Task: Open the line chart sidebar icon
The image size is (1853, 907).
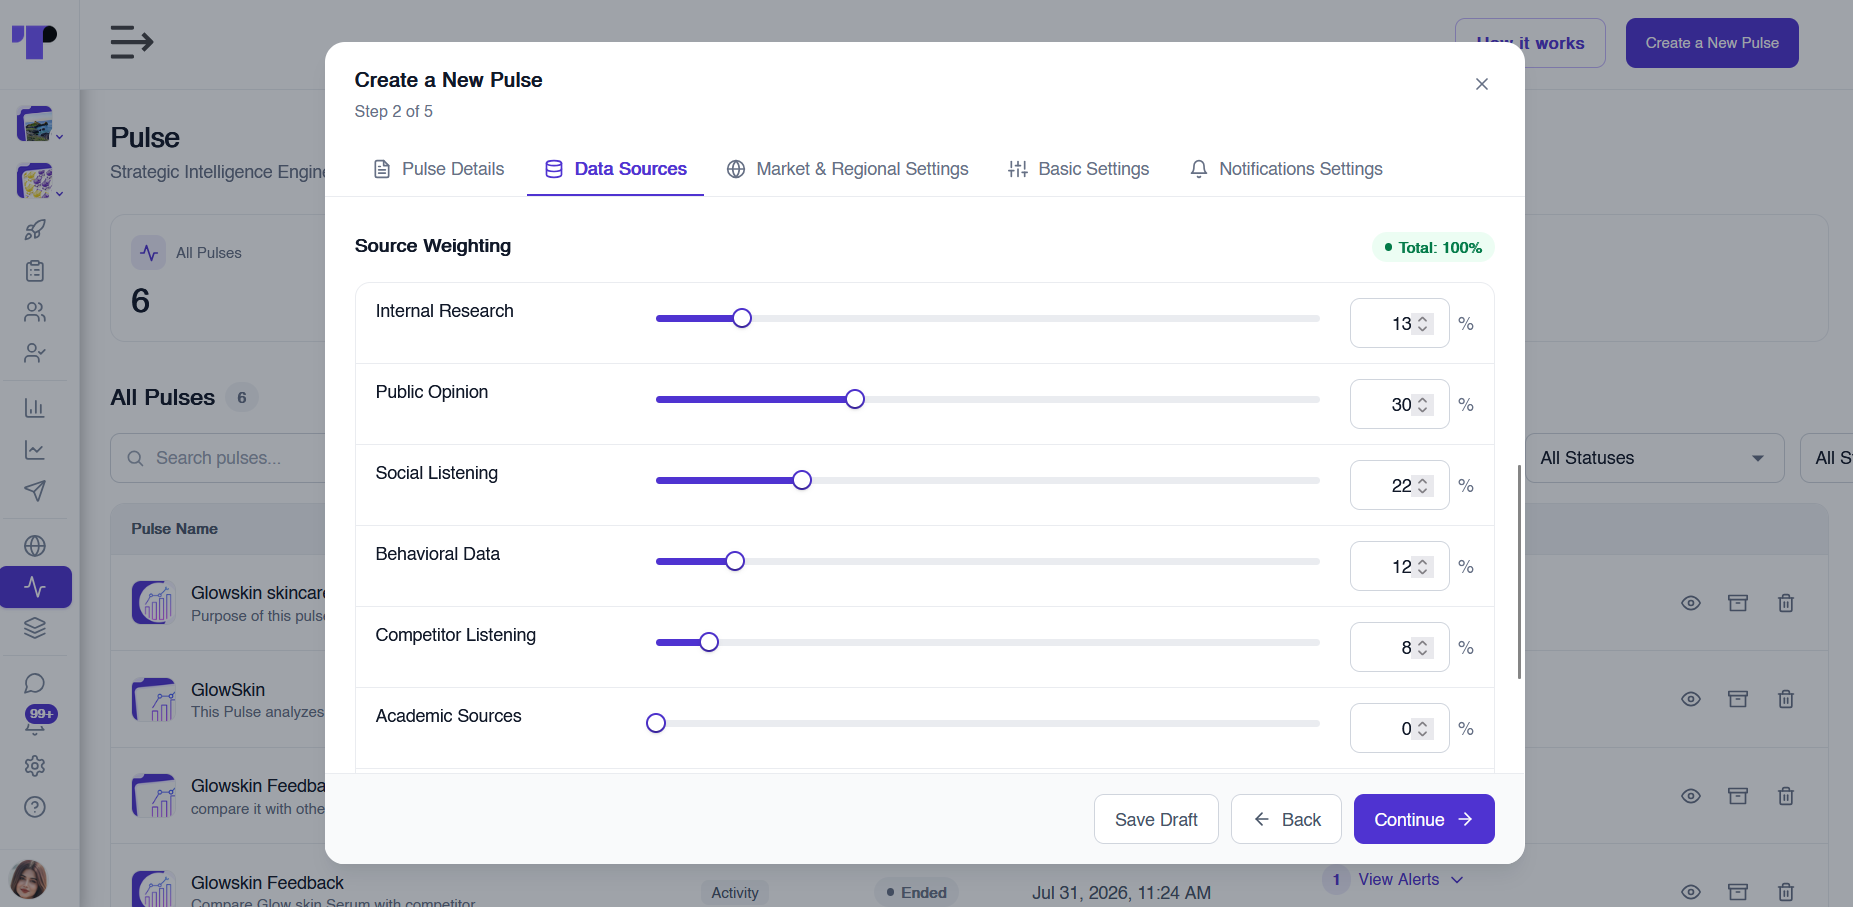Action: (35, 450)
